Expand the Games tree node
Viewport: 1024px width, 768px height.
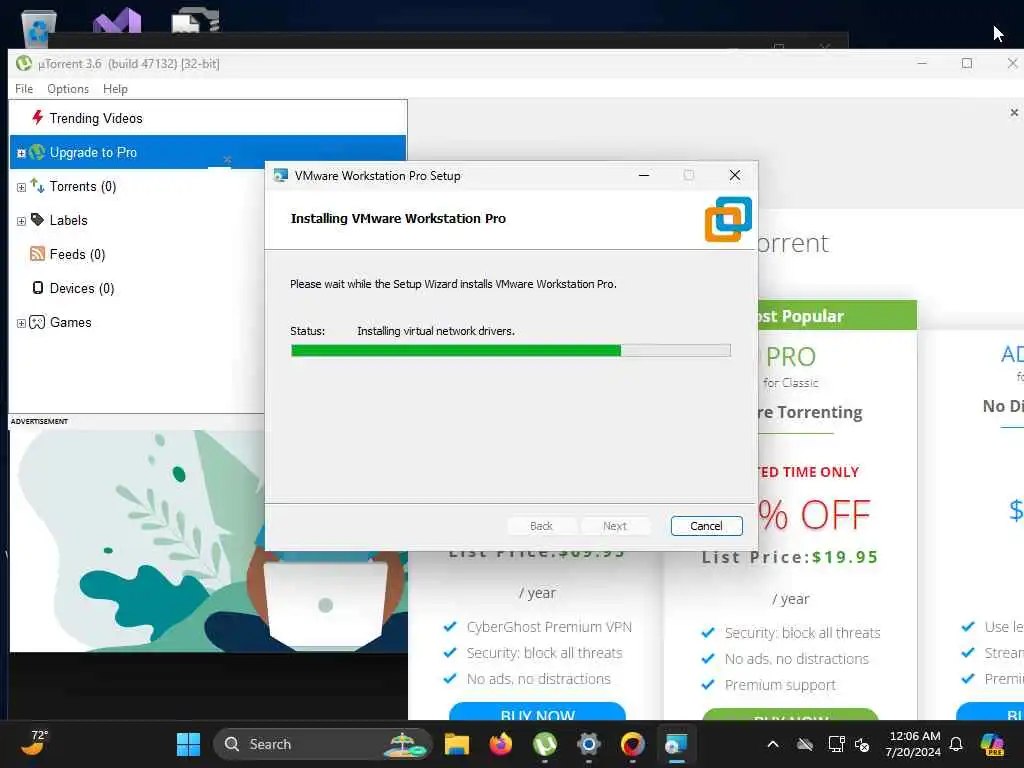[x=21, y=323]
